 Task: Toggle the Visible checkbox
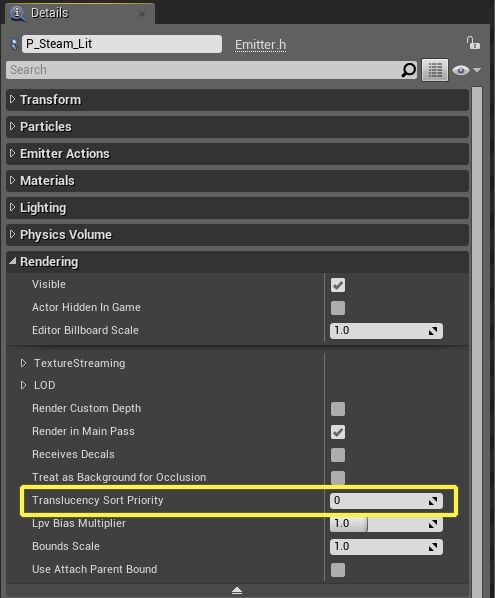pyautogui.click(x=338, y=285)
